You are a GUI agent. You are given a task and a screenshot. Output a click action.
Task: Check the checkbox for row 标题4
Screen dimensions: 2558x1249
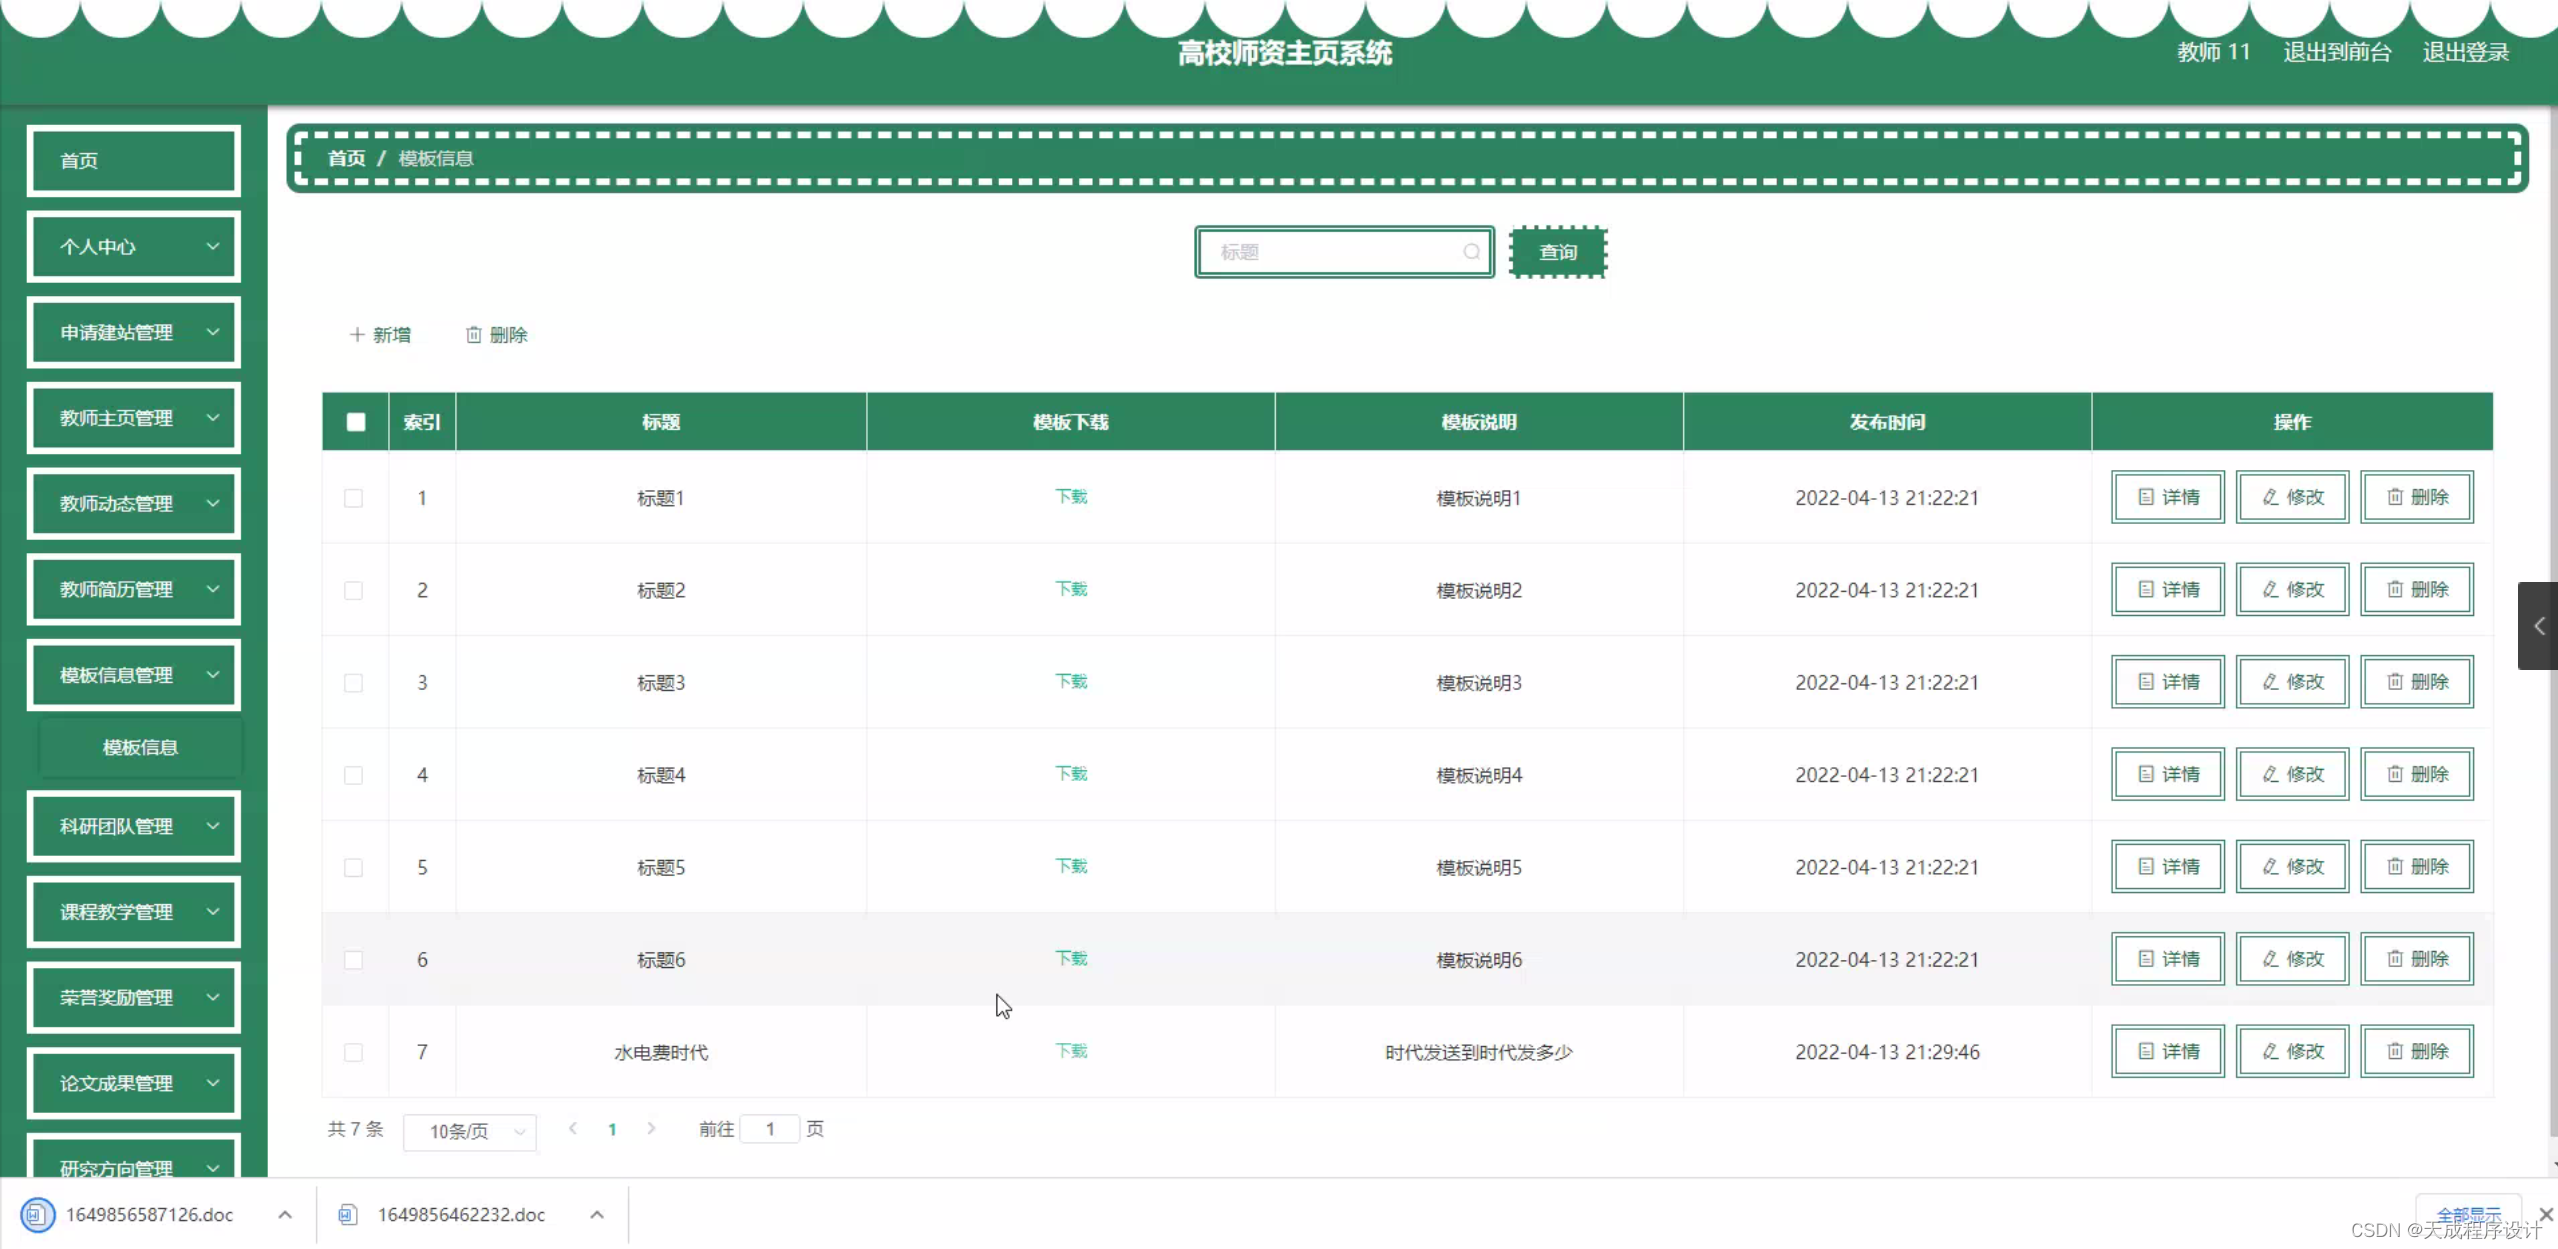(x=353, y=775)
